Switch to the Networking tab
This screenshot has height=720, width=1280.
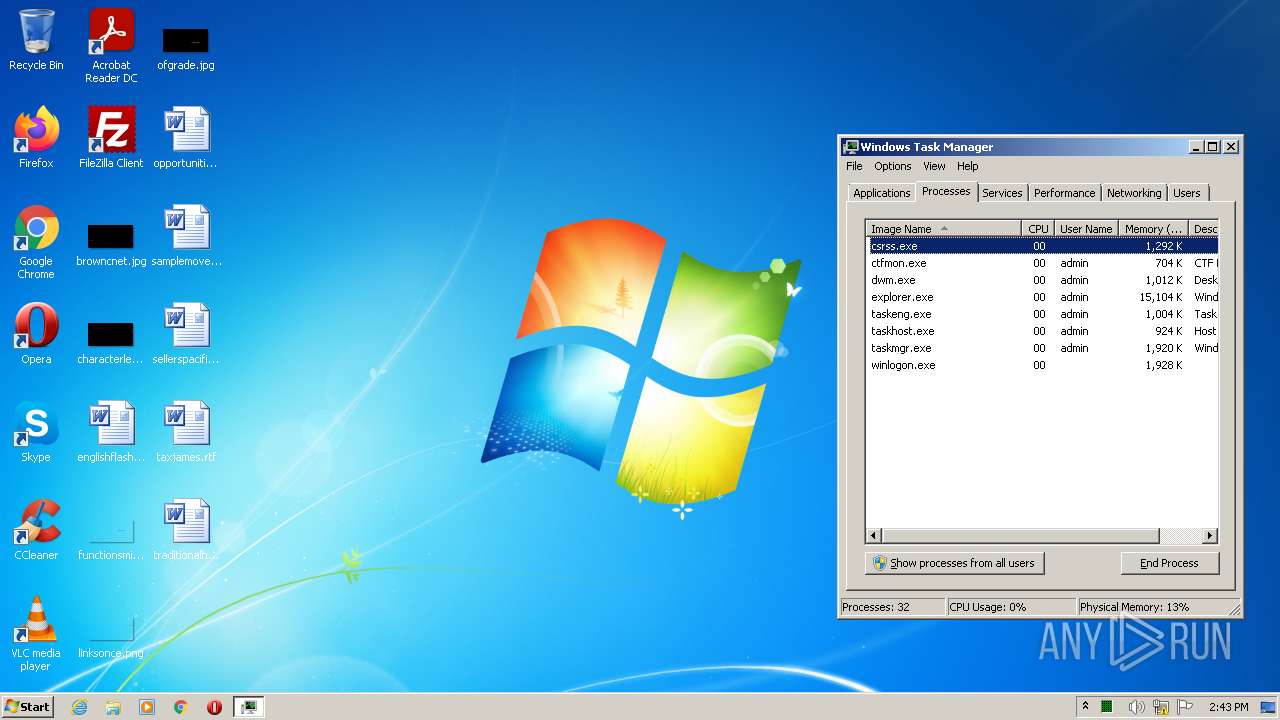click(1134, 193)
